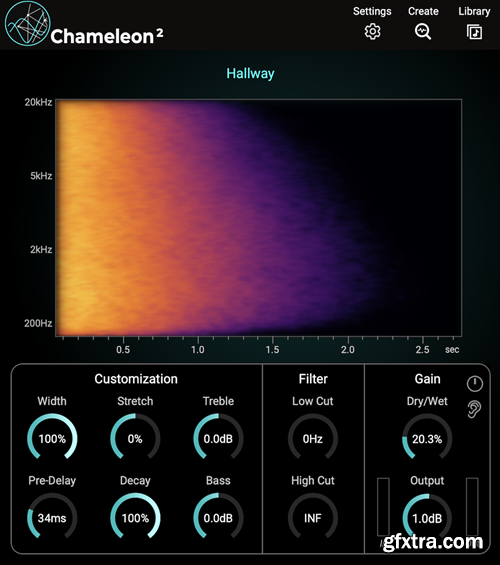Click the left input level meter
This screenshot has height=565, width=500.
click(383, 507)
